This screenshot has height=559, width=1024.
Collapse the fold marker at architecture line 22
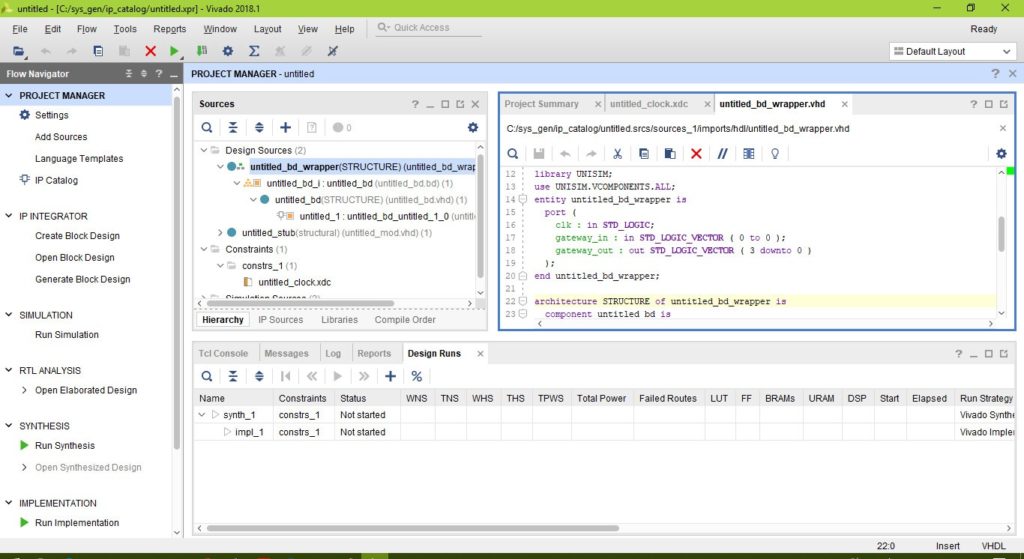pyautogui.click(x=524, y=301)
